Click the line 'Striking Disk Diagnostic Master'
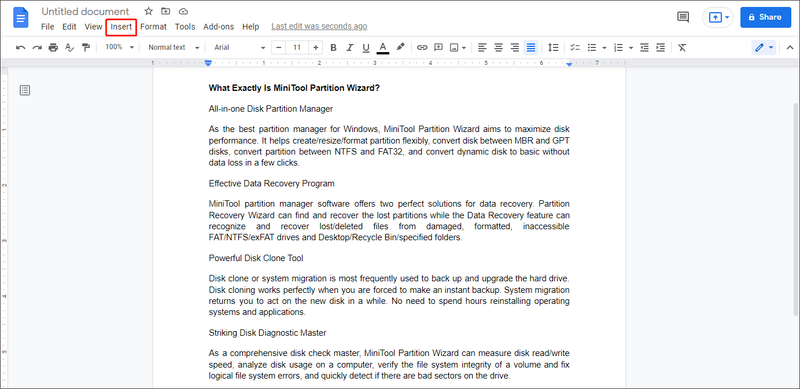 point(267,333)
